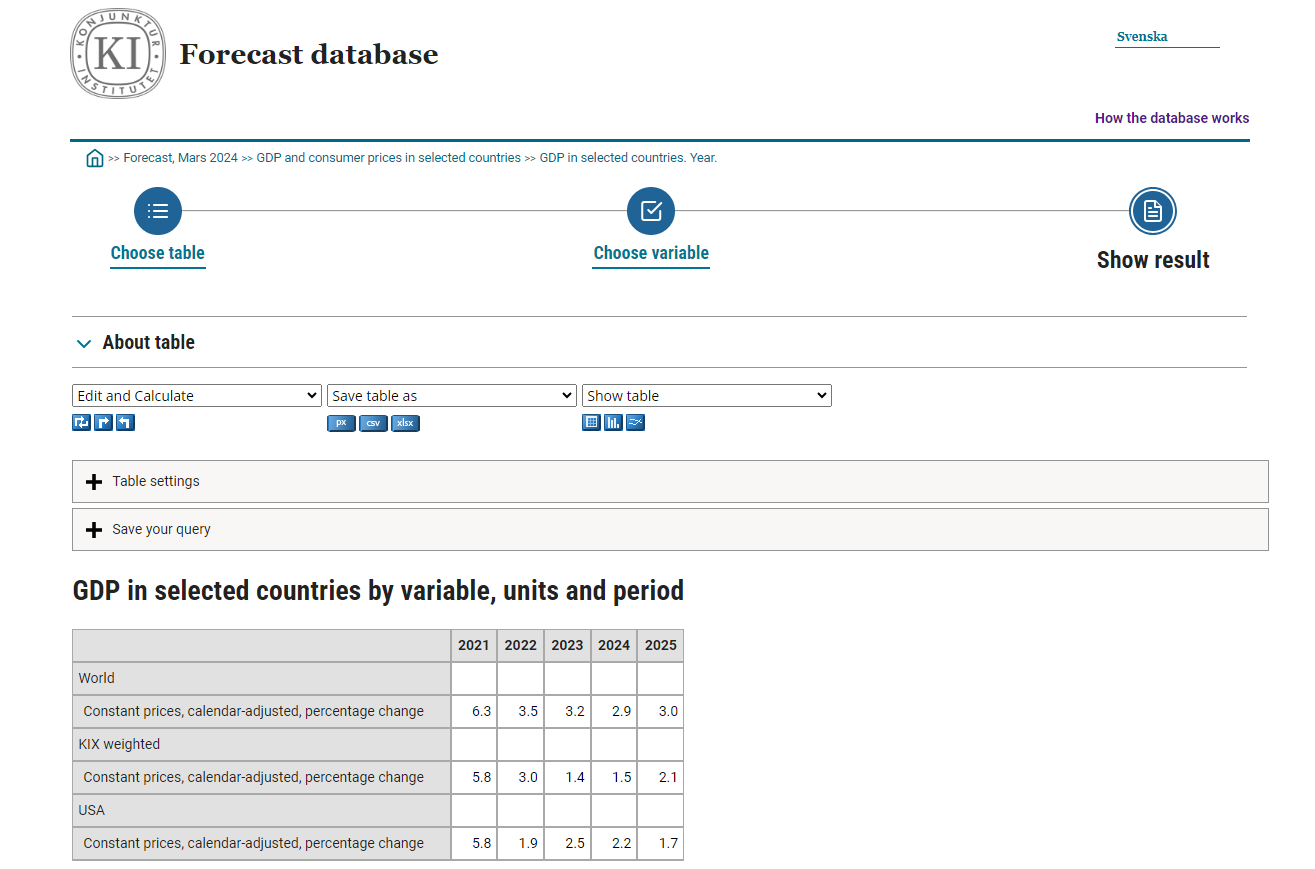Download the table in csv format
This screenshot has width=1315, height=869.
point(373,422)
